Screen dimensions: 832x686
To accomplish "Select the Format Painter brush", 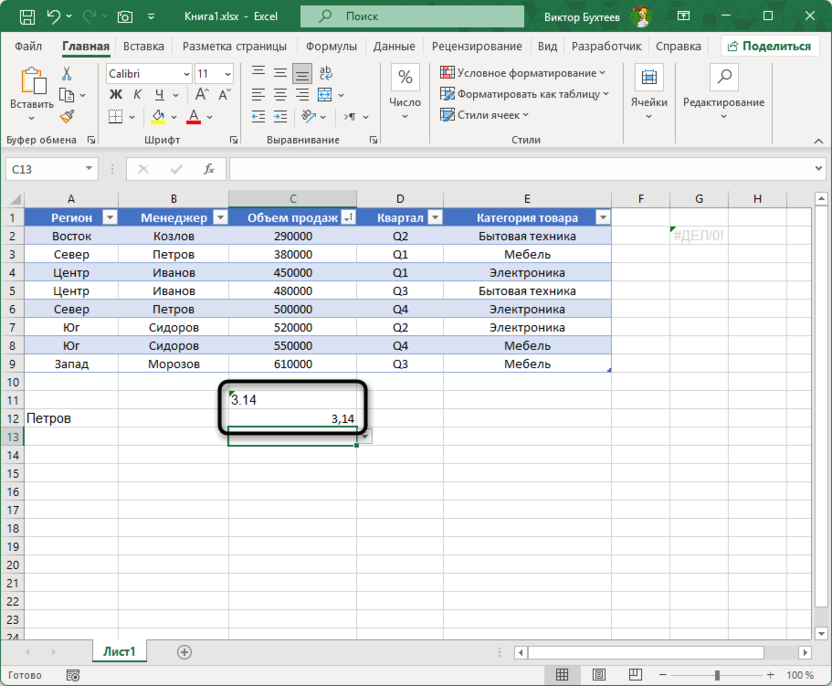I will click(66, 117).
